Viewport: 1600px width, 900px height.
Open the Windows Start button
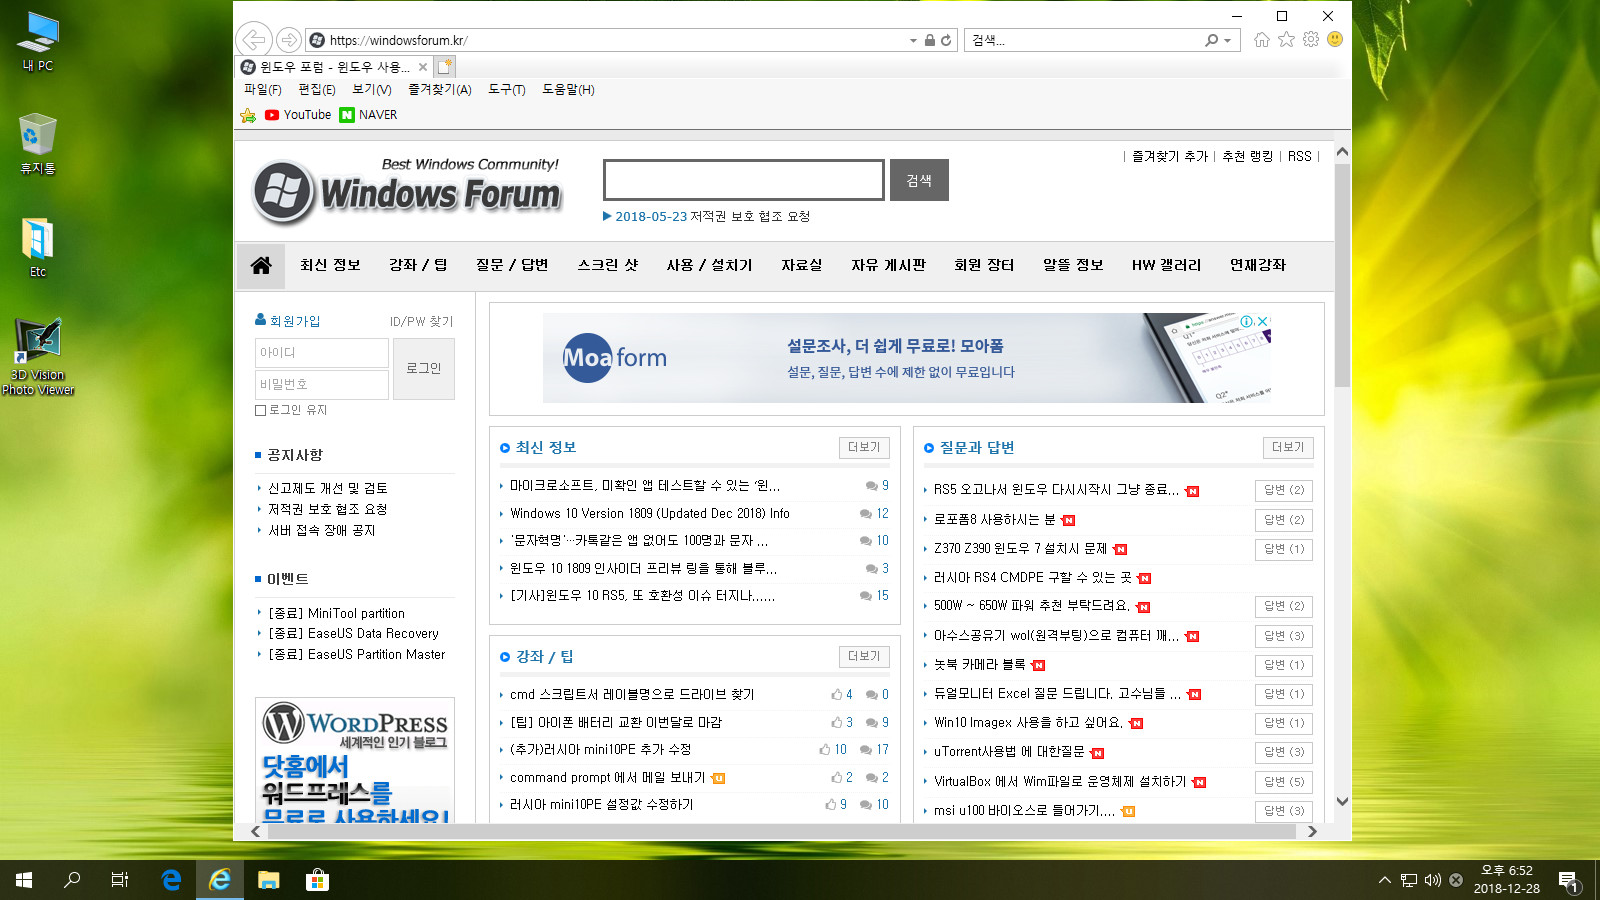[x=24, y=880]
